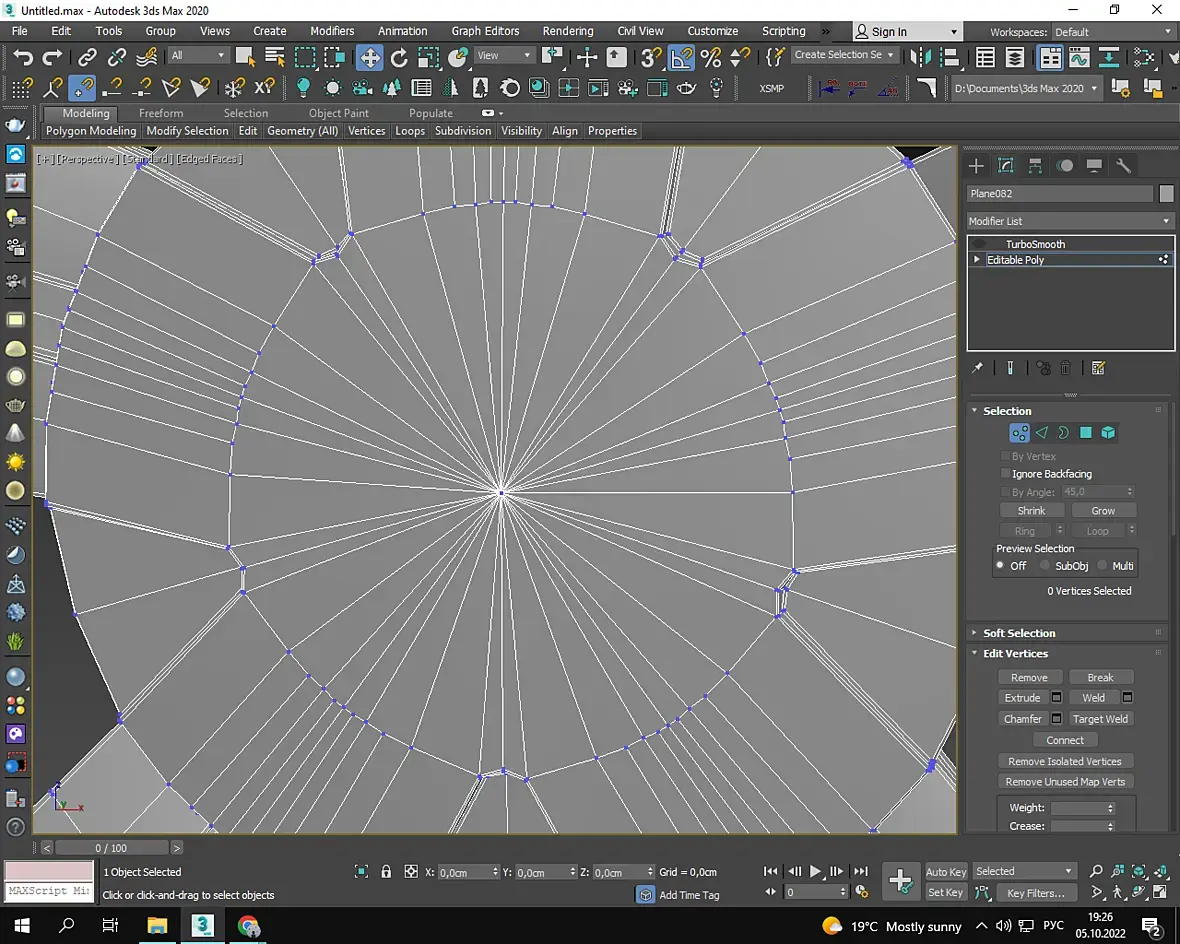Switch to the Freeform ribbon tab
Image resolution: width=1180 pixels, height=944 pixels.
[x=161, y=113]
